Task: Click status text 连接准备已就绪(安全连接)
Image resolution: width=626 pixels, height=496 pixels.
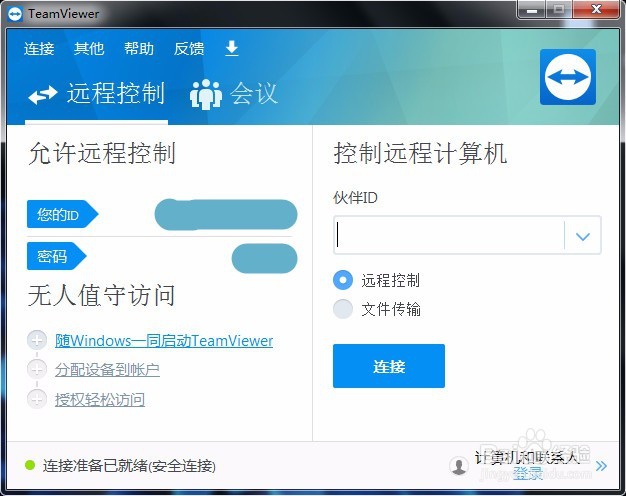Action: coord(129,466)
